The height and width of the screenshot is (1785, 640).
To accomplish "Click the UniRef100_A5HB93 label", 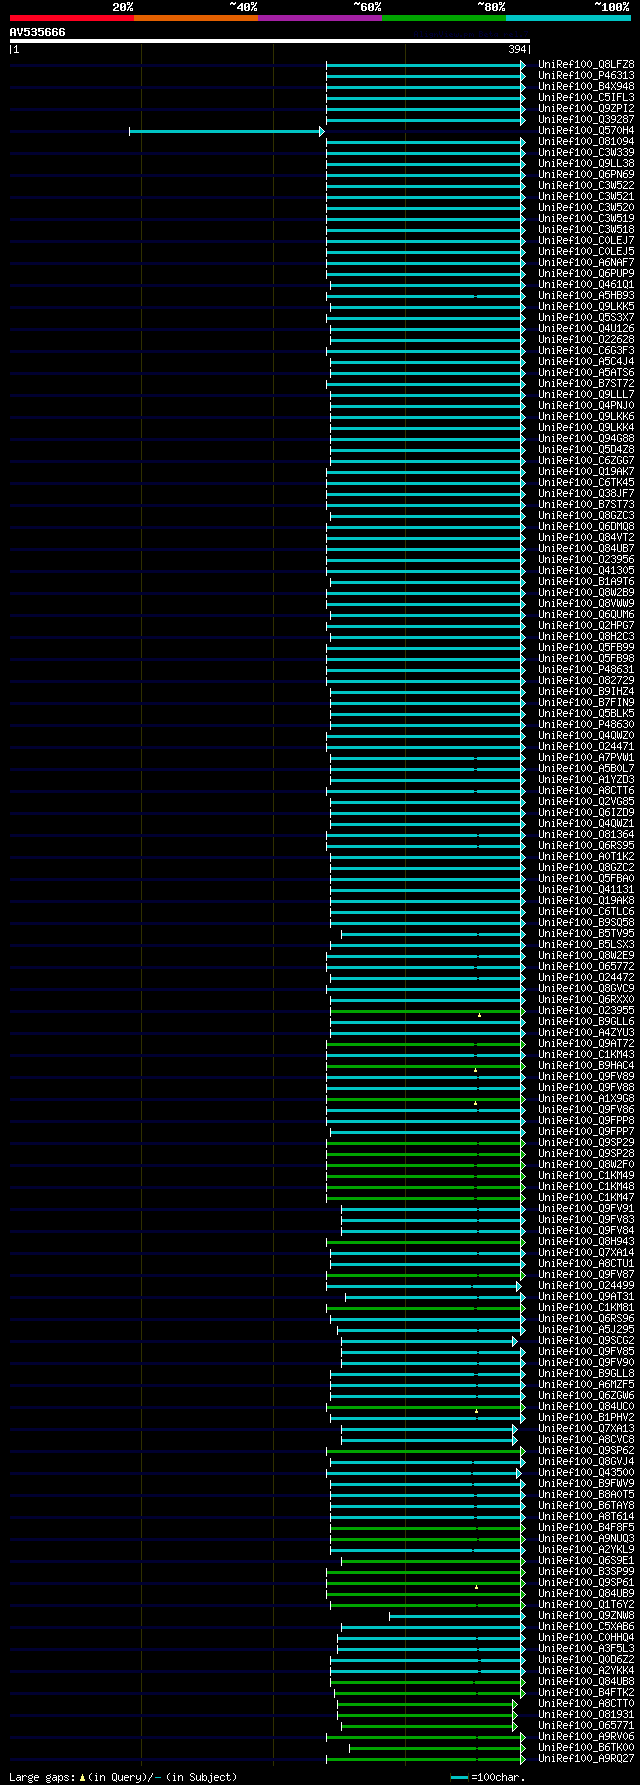I will (586, 295).
